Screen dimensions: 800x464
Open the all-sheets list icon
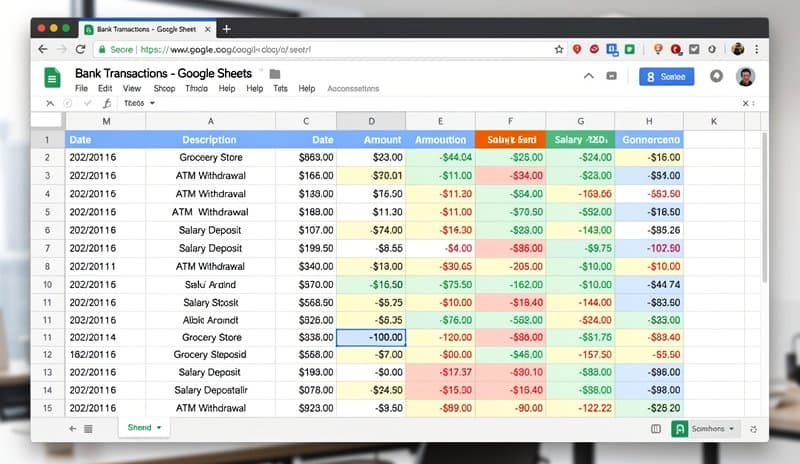point(88,429)
